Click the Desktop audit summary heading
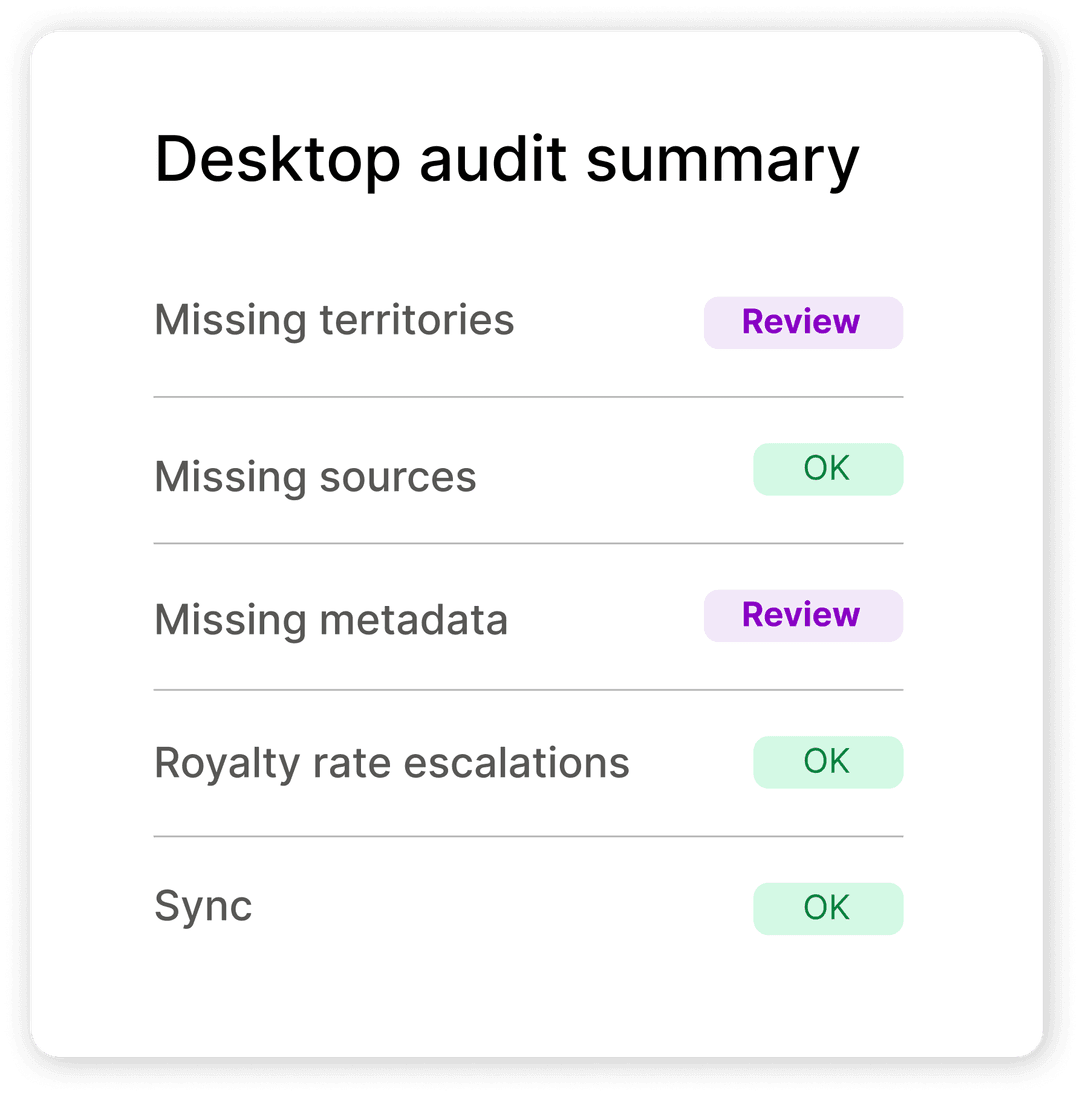The height and width of the screenshot is (1094, 1080). (x=507, y=160)
